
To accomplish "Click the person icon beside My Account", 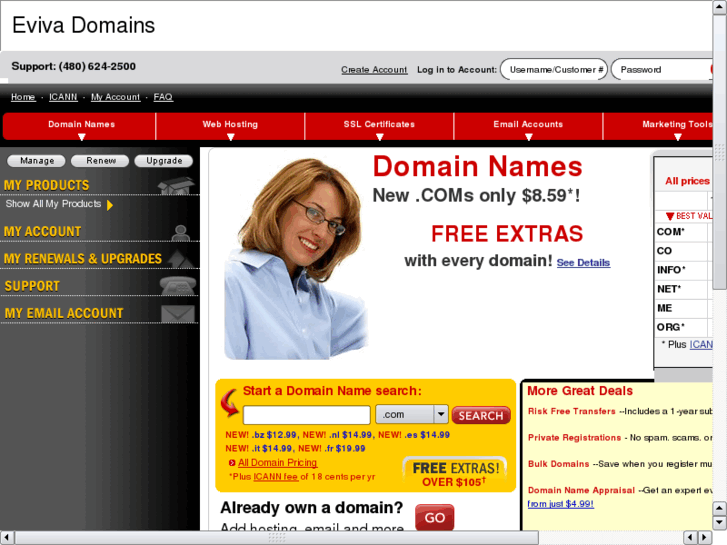I will click(x=180, y=233).
